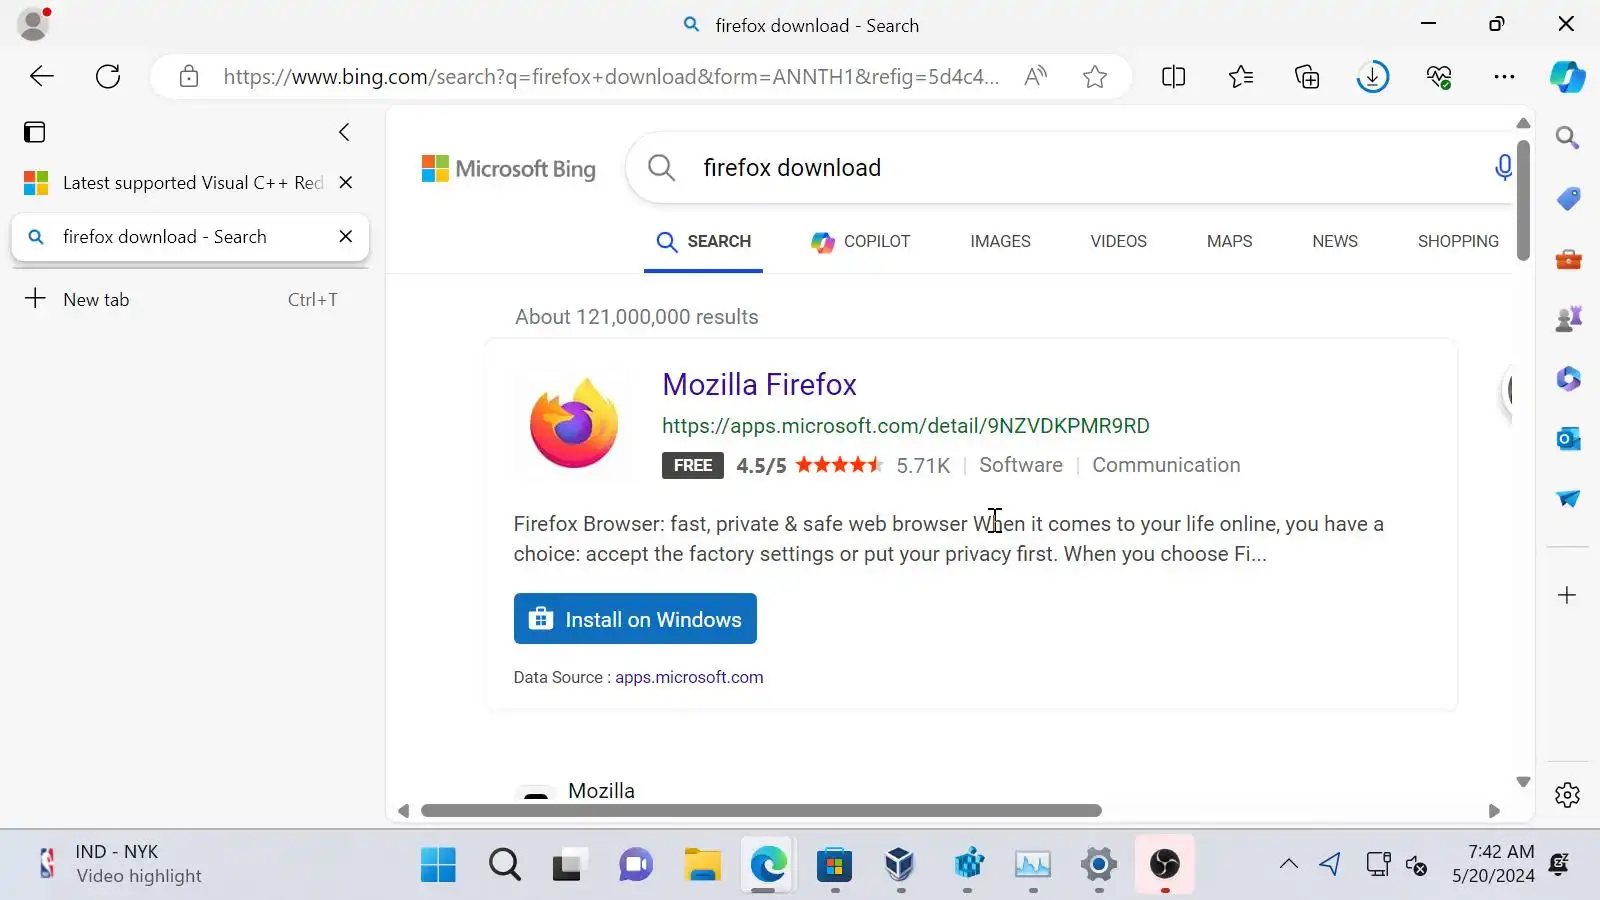Click the scroll right arrow
Screen dimensions: 1600x900
pos(1494,811)
